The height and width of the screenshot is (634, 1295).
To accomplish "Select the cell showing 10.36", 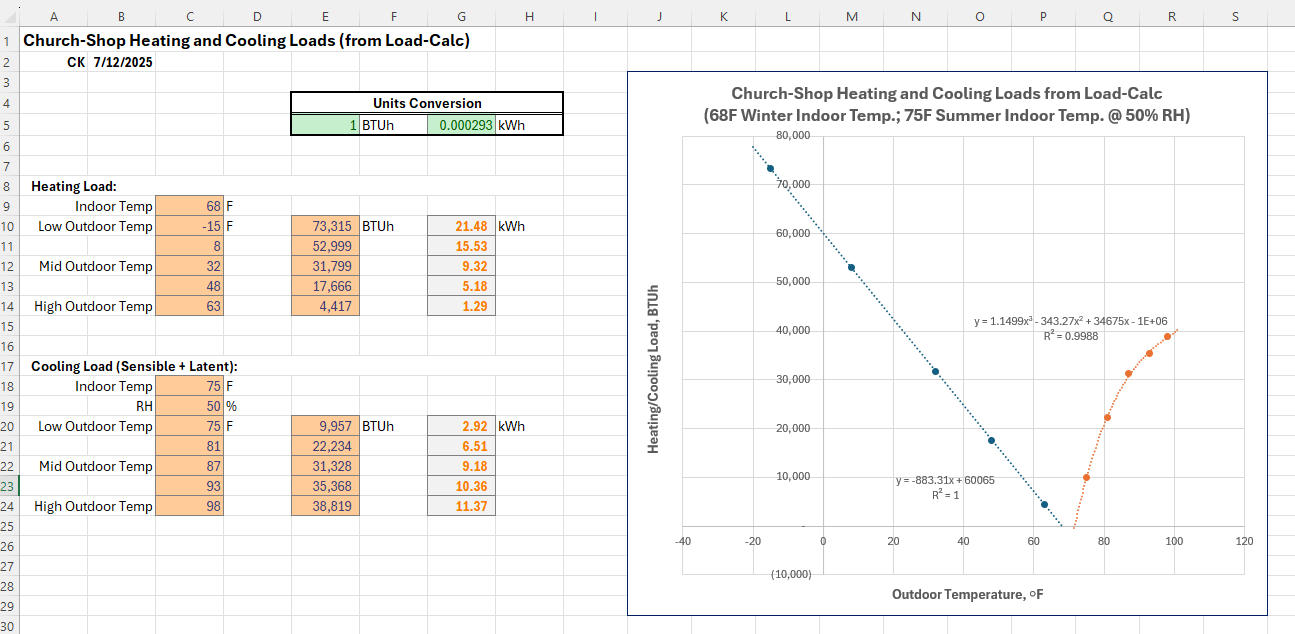I will coord(461,486).
